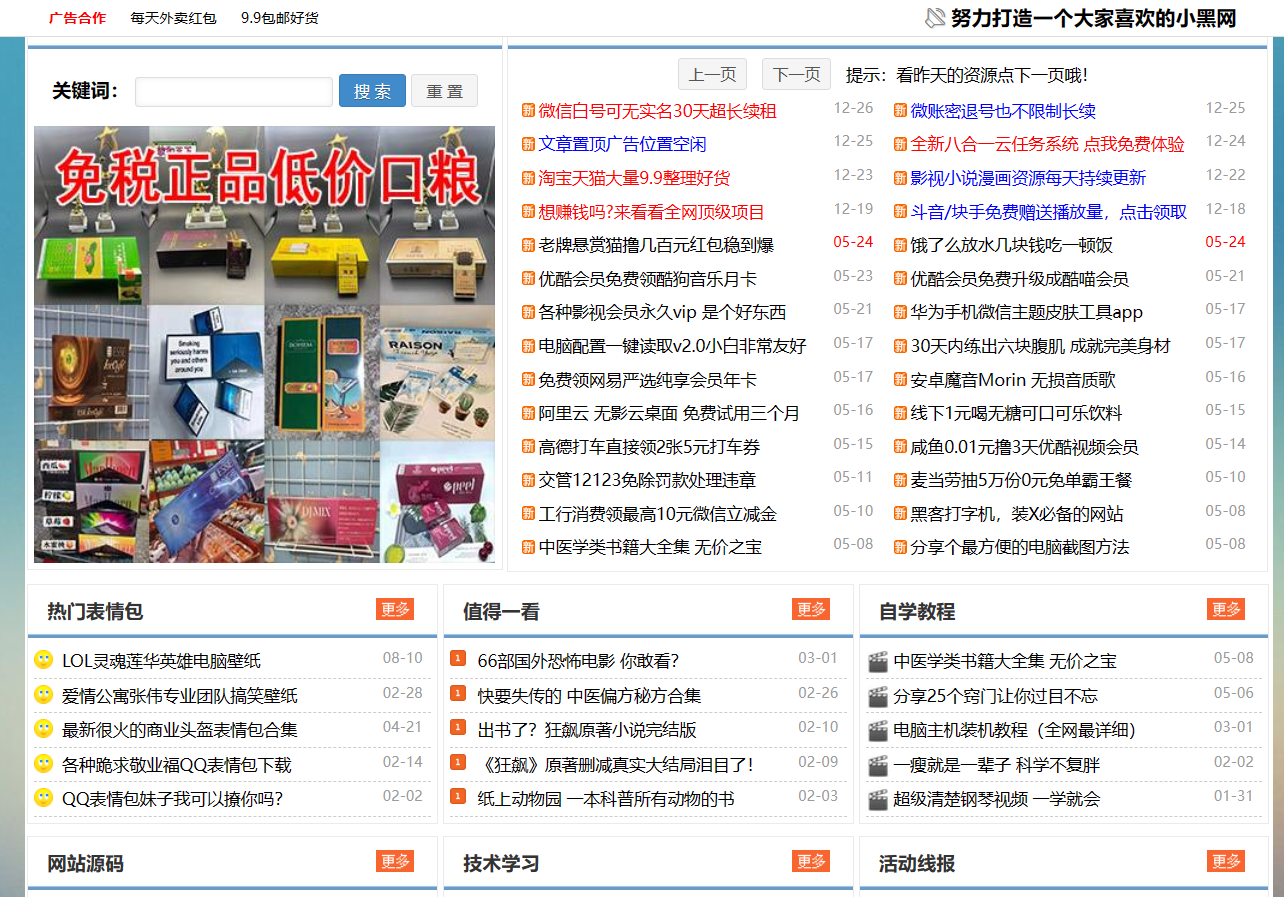The height and width of the screenshot is (897, 1284).
Task: Click the 热门表情包 section heading
Action: [95, 611]
